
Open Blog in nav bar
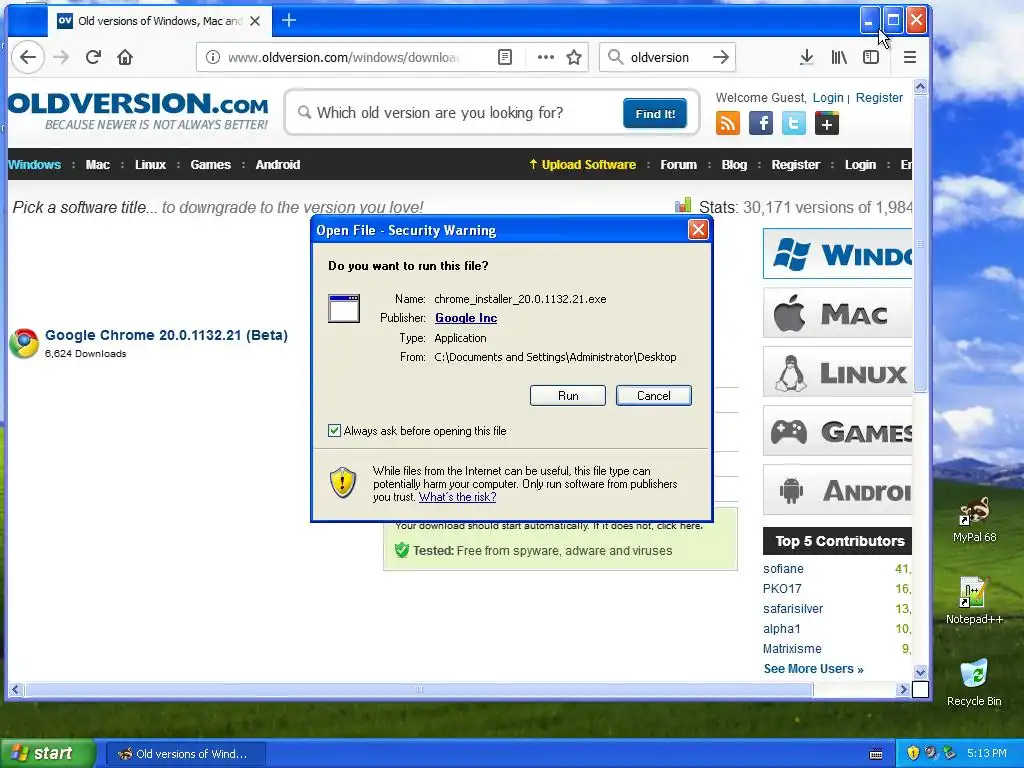[x=734, y=165]
